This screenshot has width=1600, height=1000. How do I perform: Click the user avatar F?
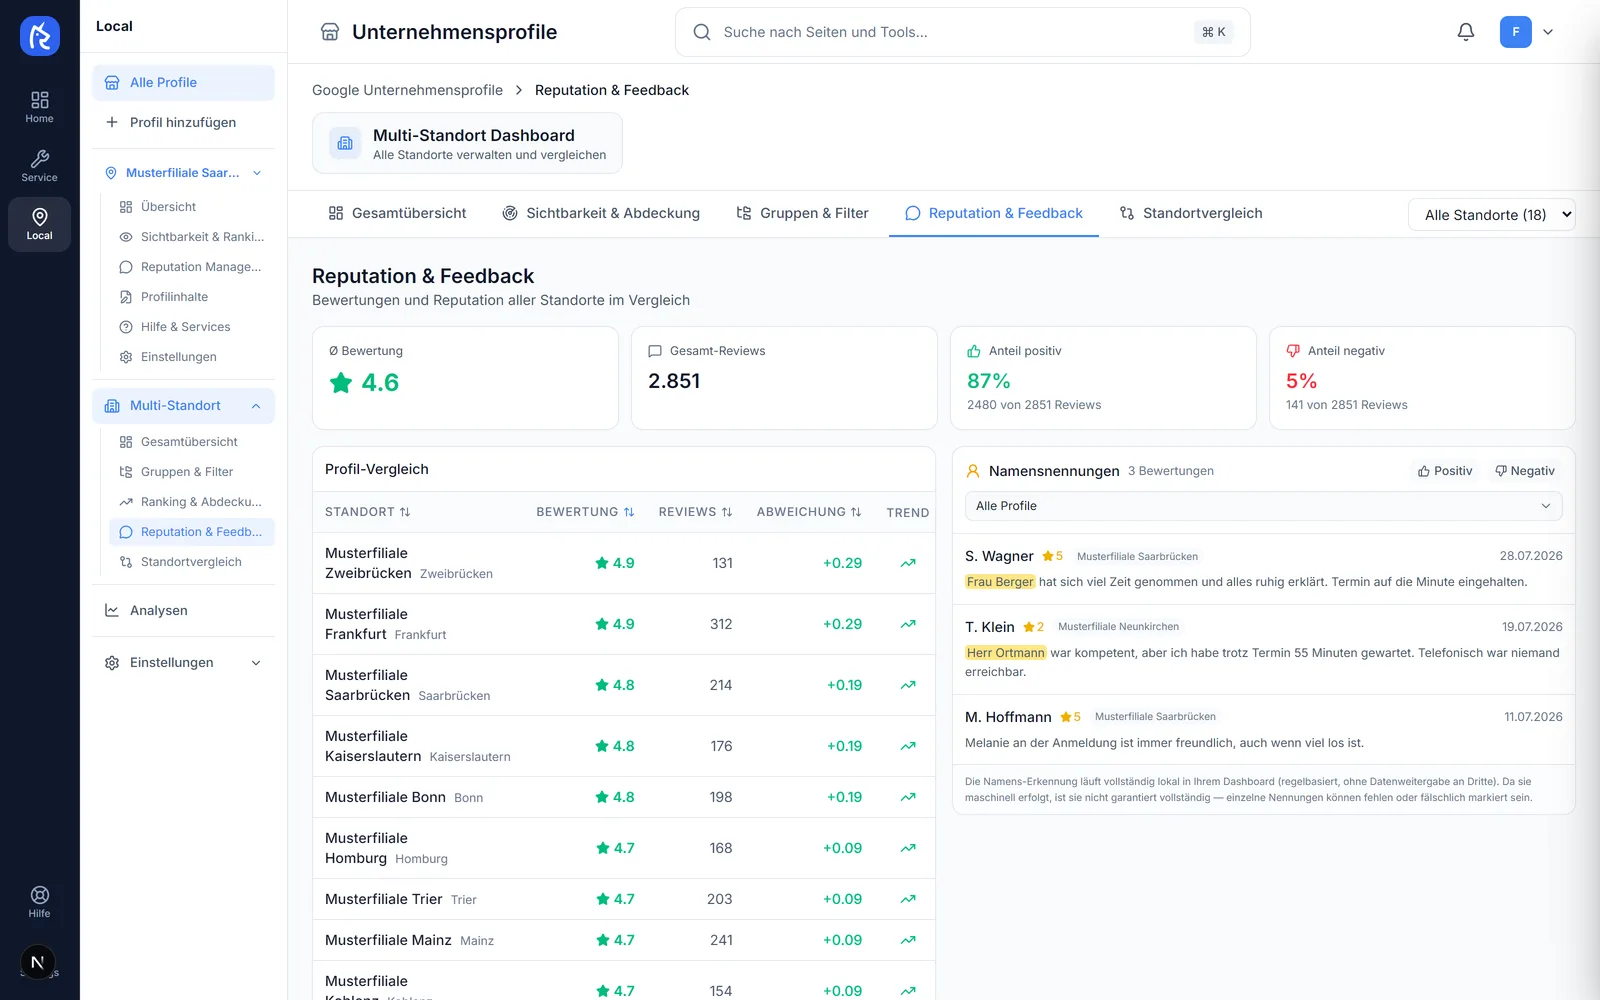[x=1515, y=32]
